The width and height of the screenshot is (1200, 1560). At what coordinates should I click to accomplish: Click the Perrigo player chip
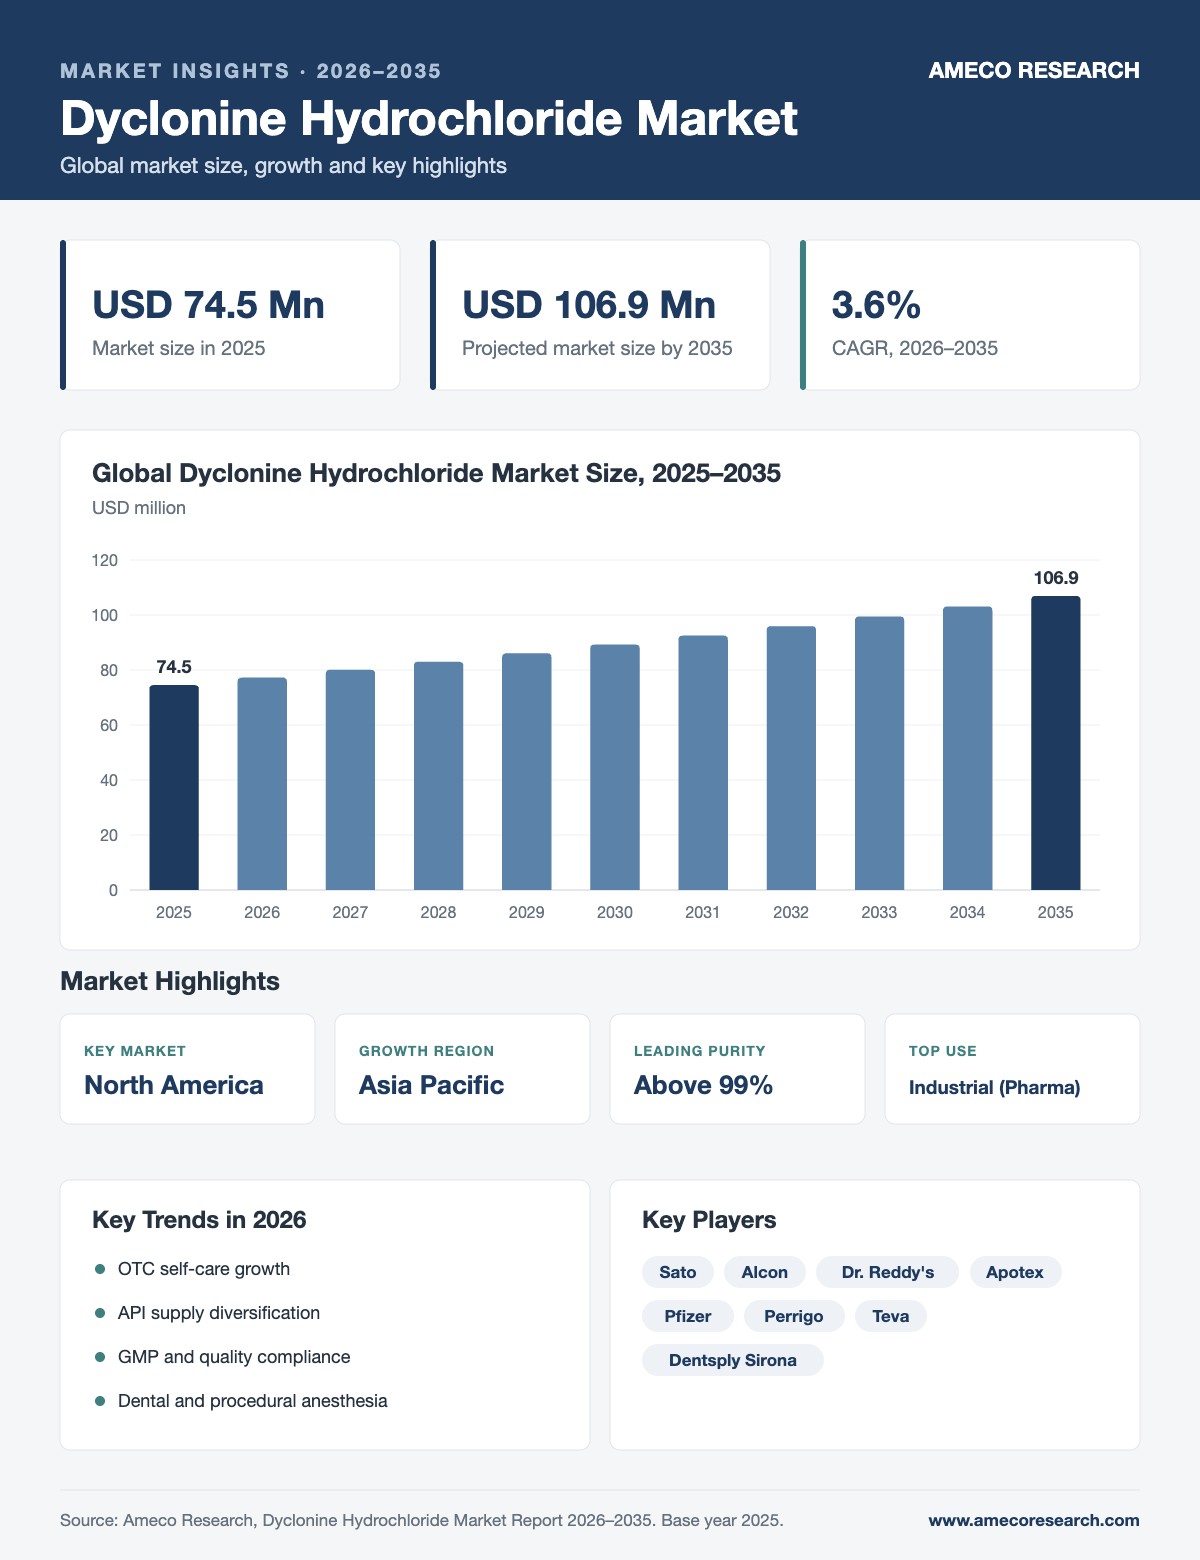[x=794, y=1316]
